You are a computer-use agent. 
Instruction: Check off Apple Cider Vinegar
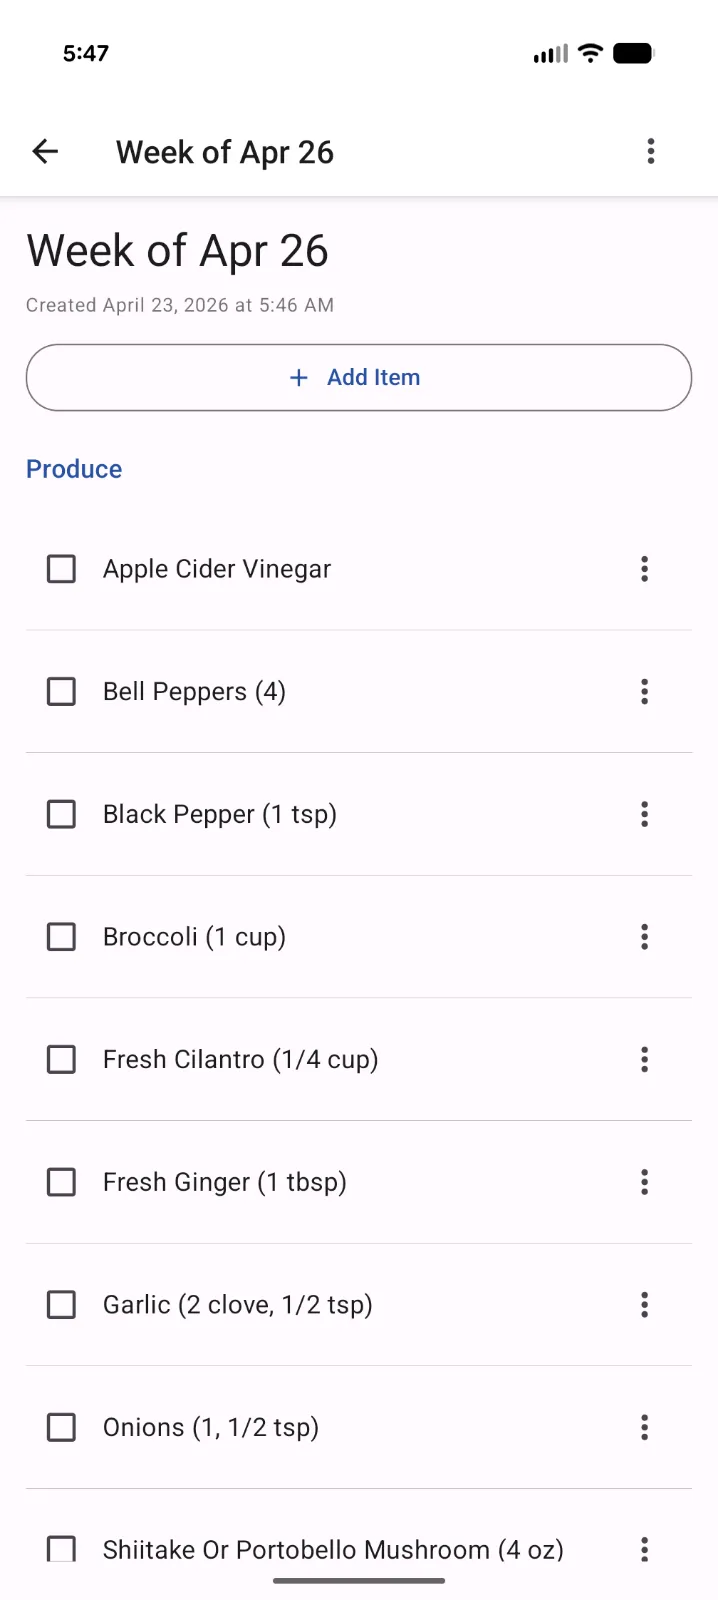[x=61, y=568]
